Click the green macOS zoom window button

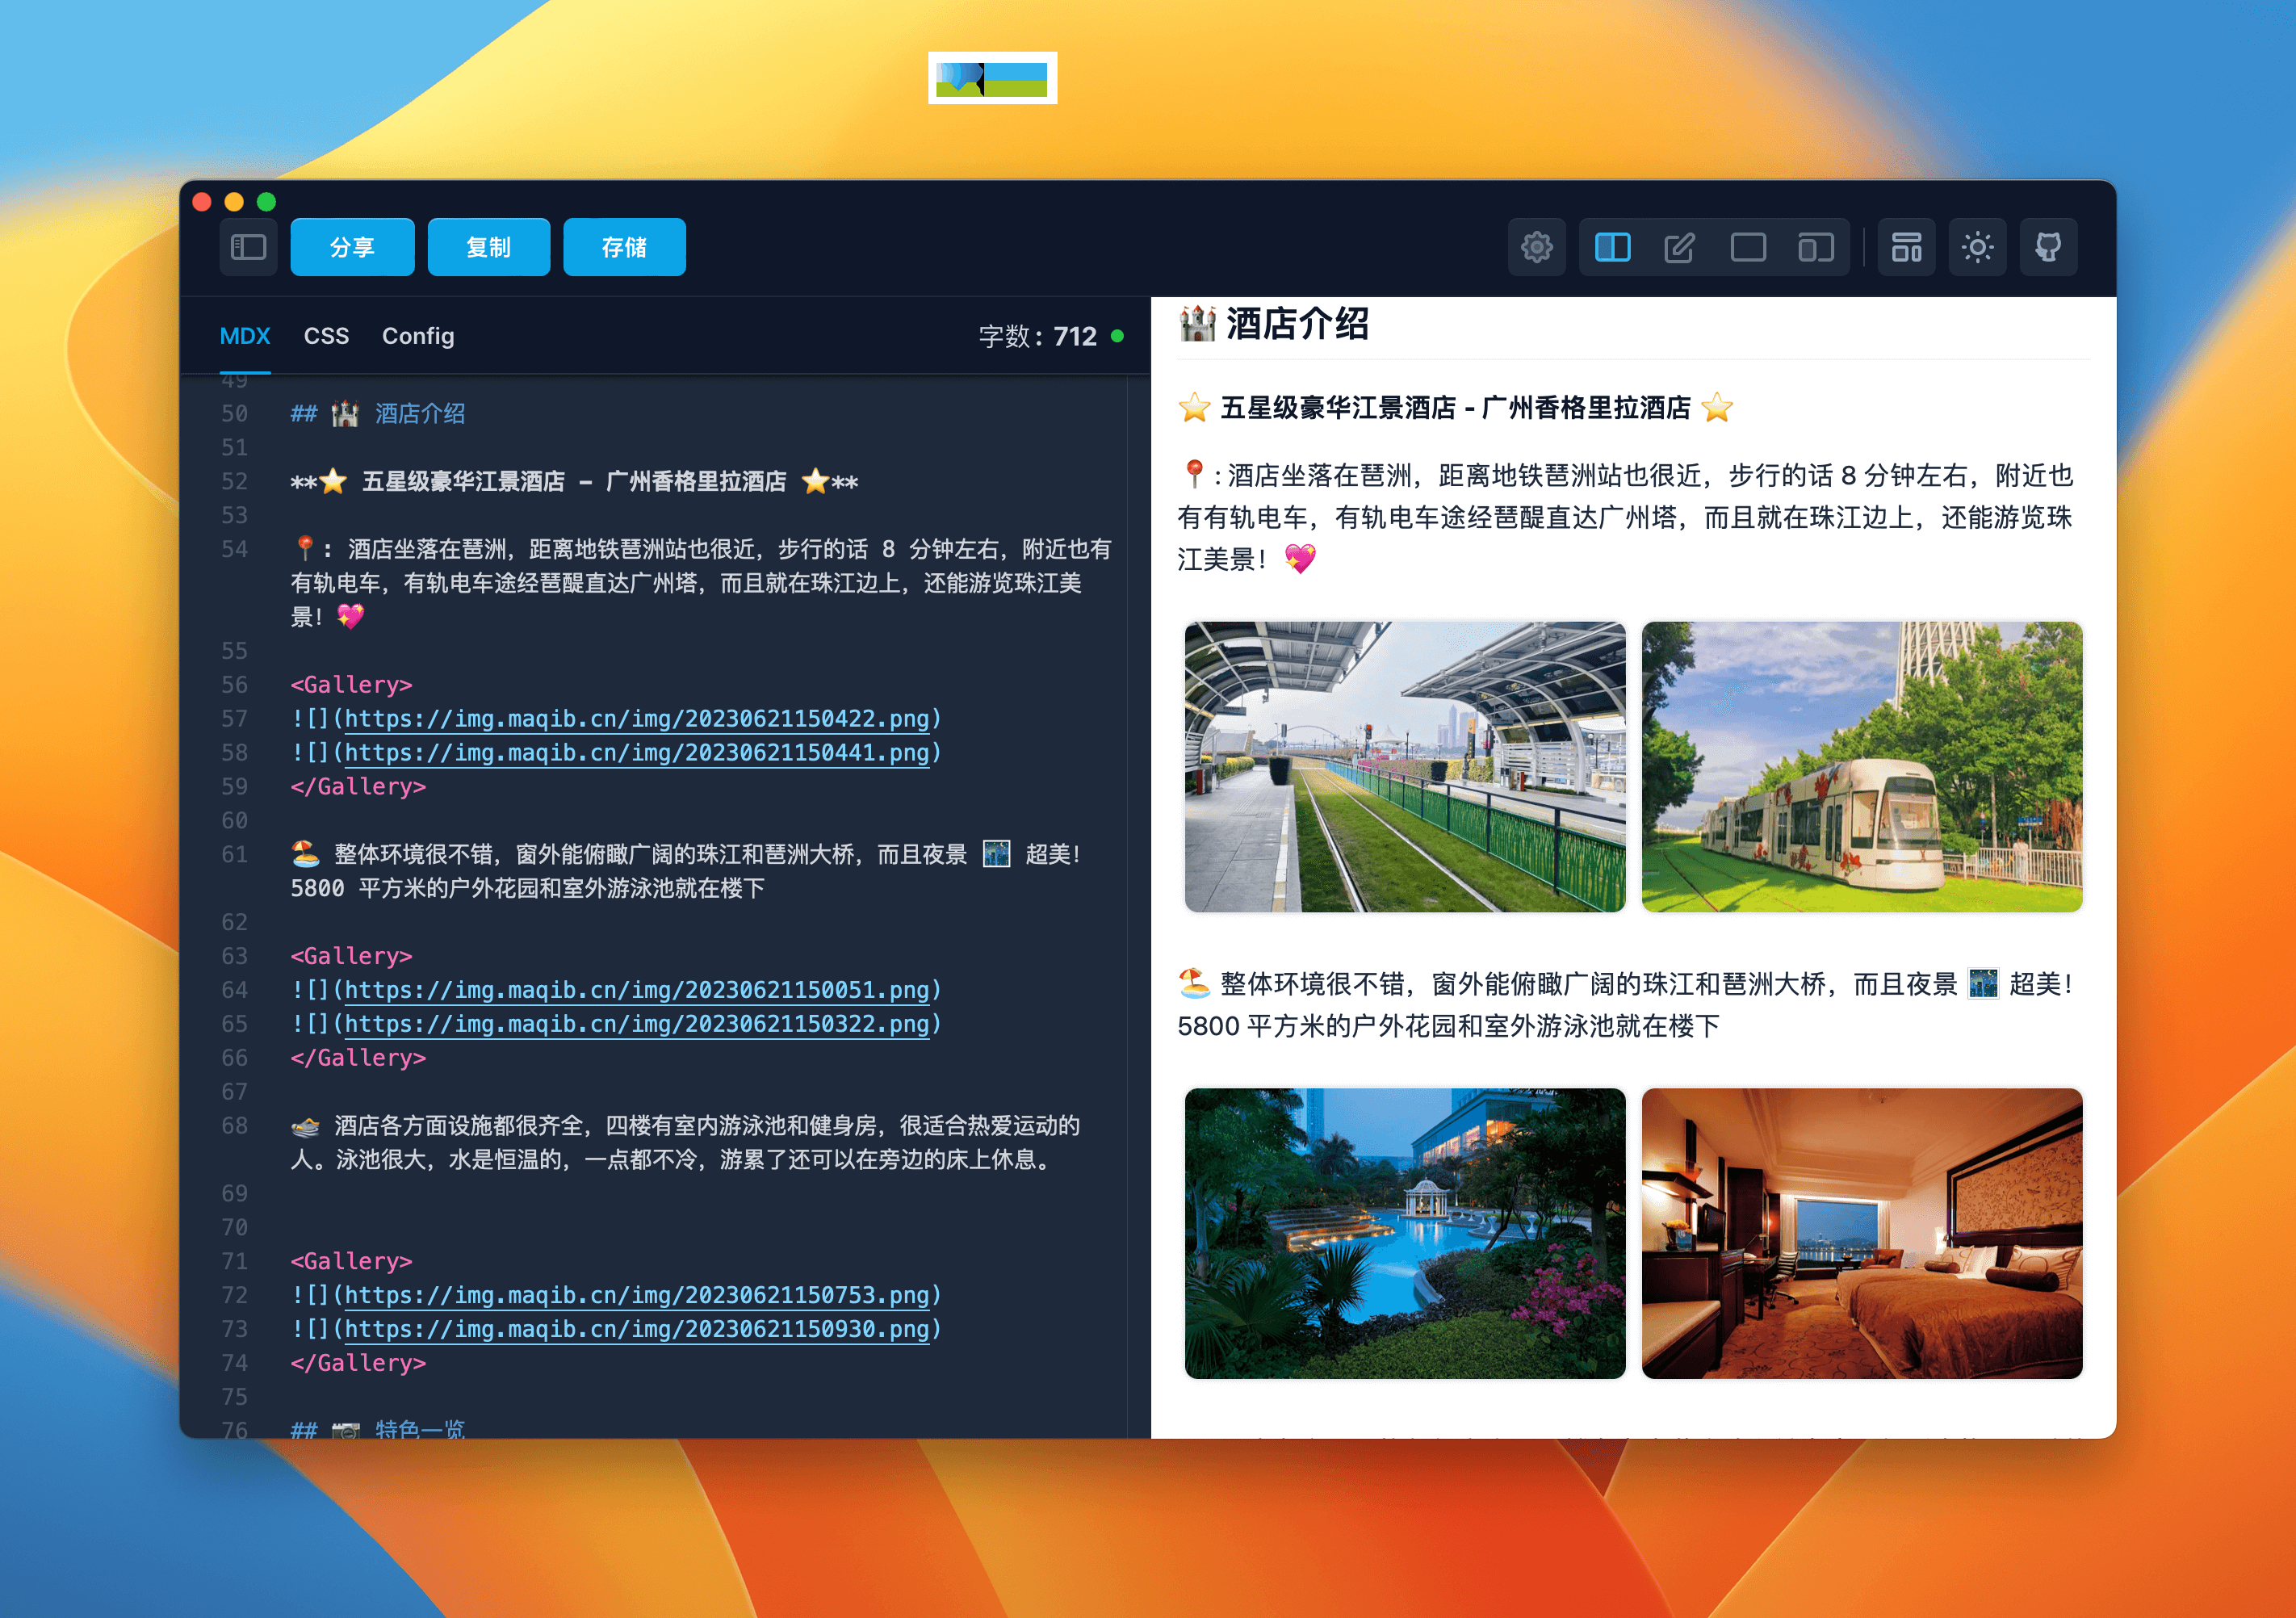coord(266,202)
